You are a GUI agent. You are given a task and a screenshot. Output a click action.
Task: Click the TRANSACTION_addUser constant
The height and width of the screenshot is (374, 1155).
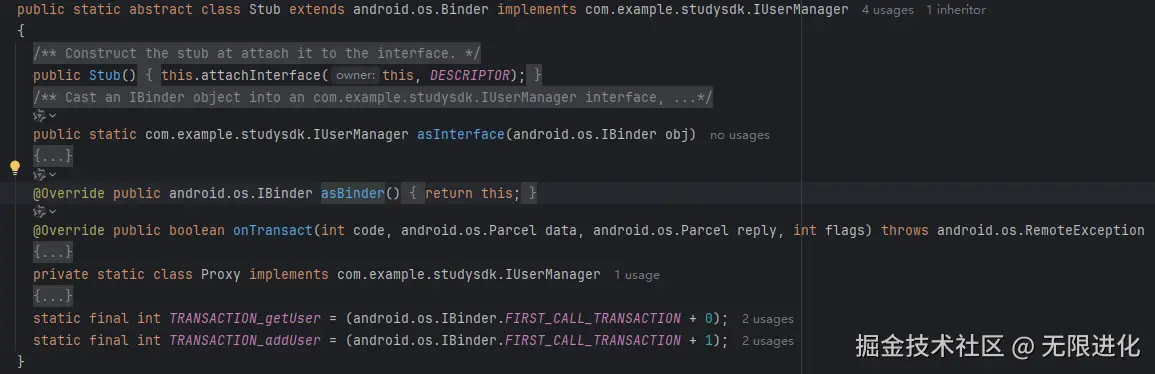[x=245, y=341]
